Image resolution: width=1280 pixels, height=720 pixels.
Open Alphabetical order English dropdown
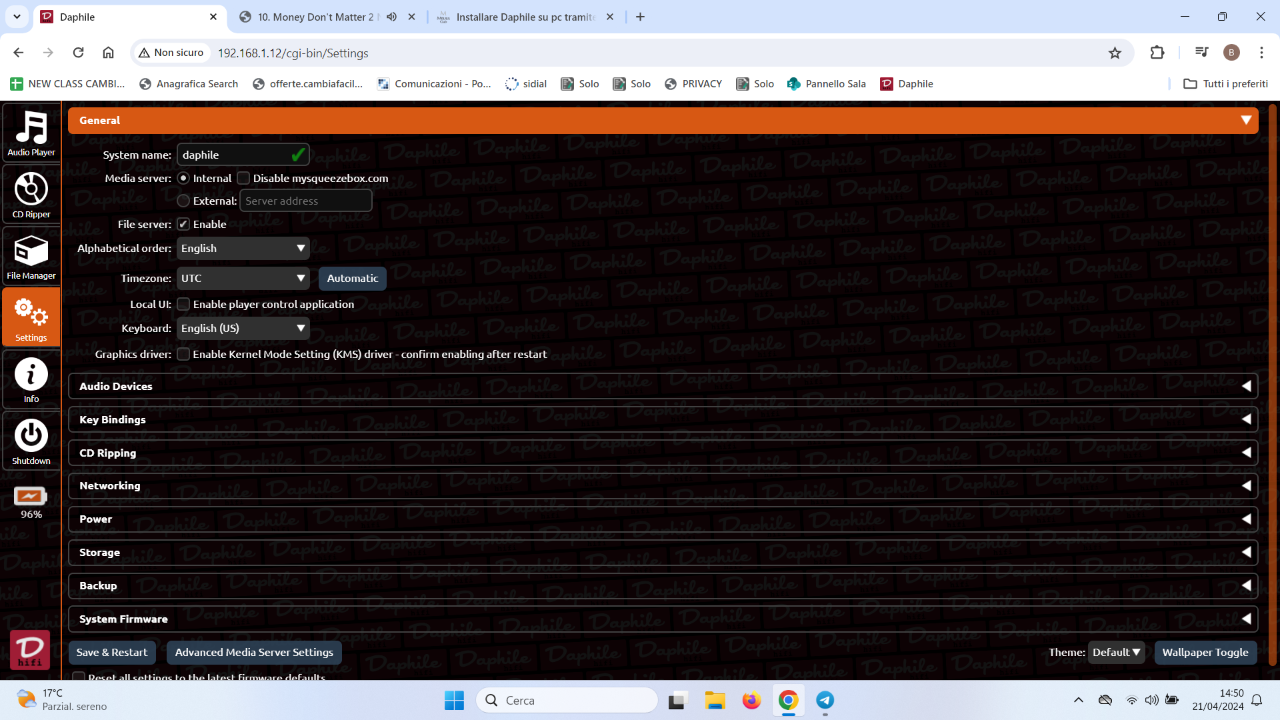[x=243, y=248]
